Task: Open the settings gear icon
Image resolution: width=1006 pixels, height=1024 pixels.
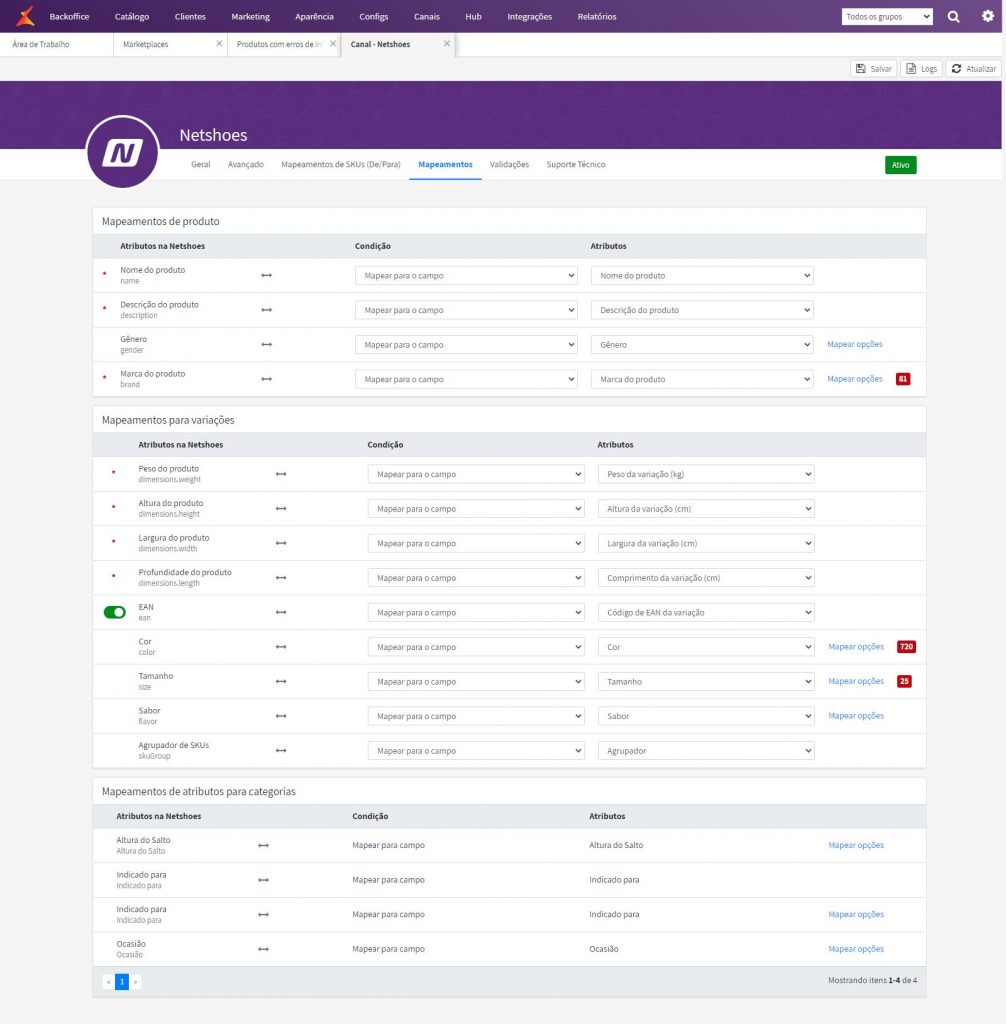Action: point(988,16)
